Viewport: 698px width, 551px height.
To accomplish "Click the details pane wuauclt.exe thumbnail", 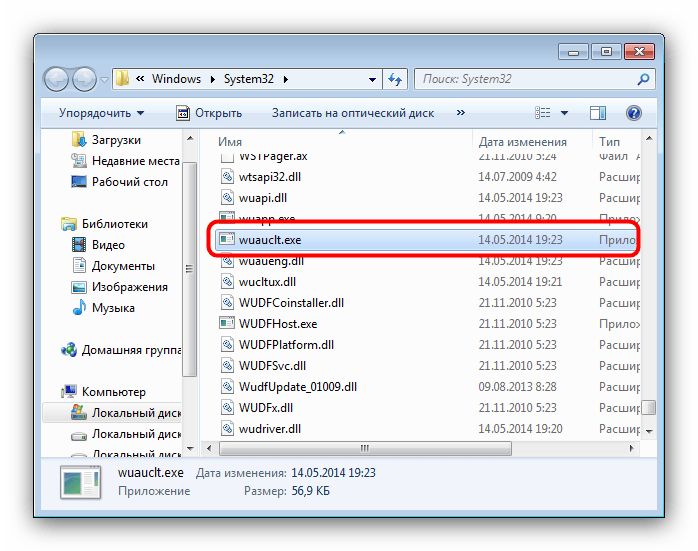I will pos(81,482).
